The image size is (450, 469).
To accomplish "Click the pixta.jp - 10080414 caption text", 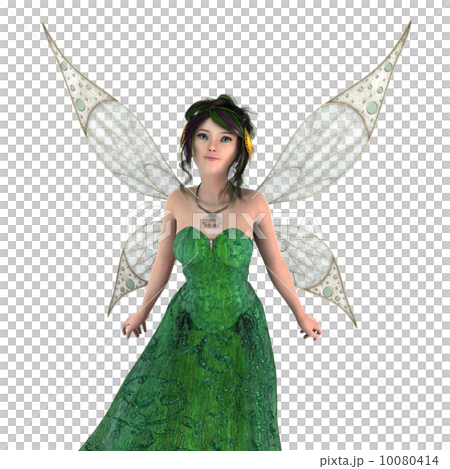I will point(379,461).
